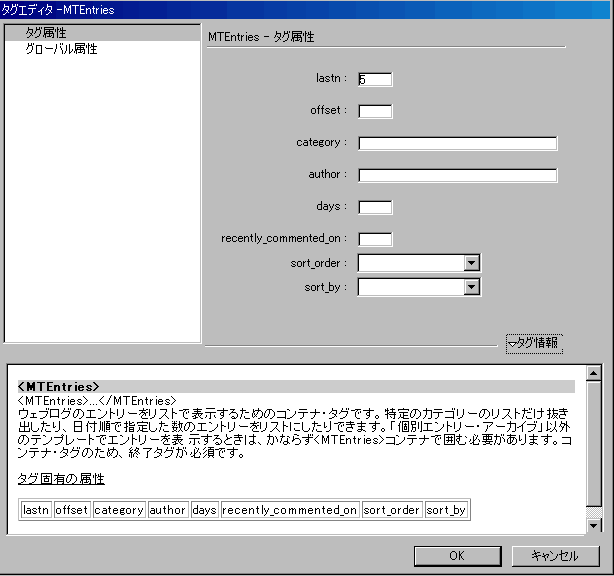
Task: Click the sort_by attribute in description table
Action: [x=446, y=510]
